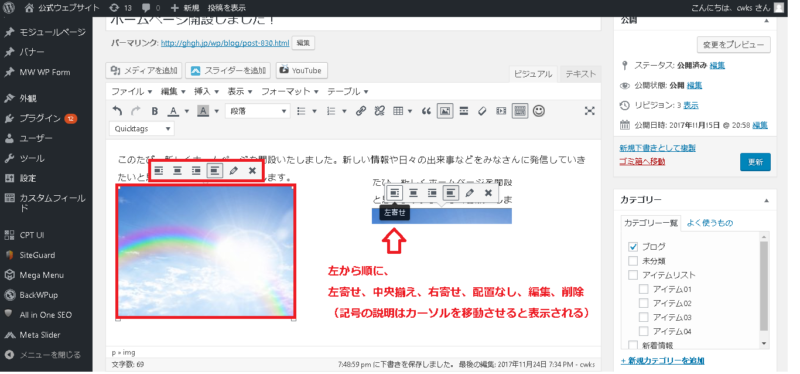Open the background color dropdown arrow
The height and width of the screenshot is (374, 800).
coord(216,111)
